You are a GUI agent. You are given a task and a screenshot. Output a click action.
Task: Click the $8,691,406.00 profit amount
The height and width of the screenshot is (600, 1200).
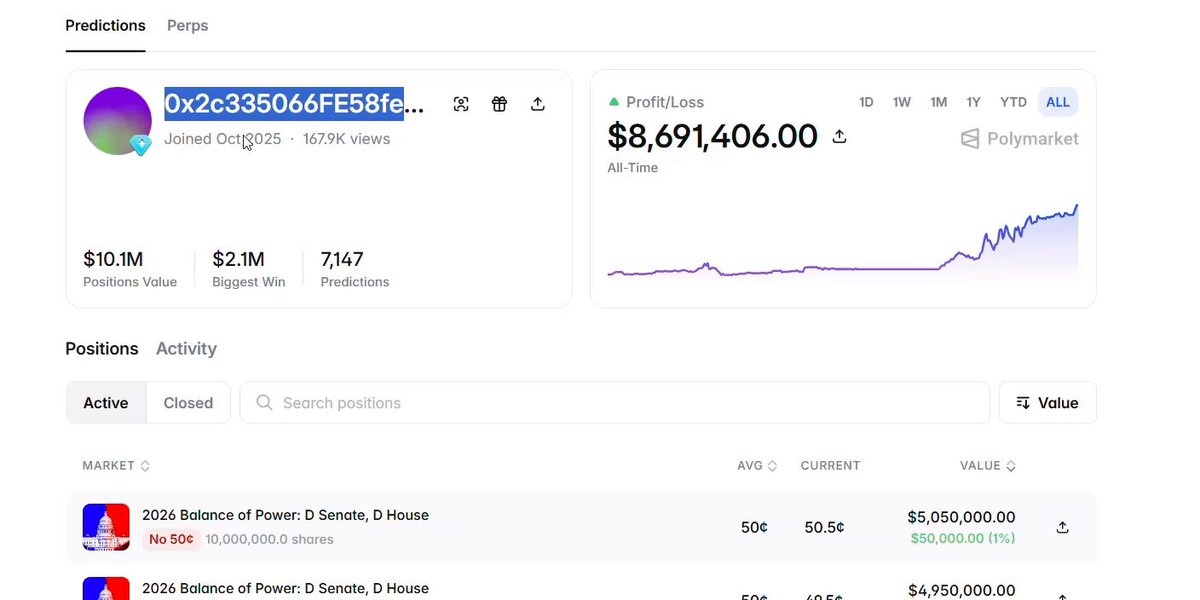point(713,136)
